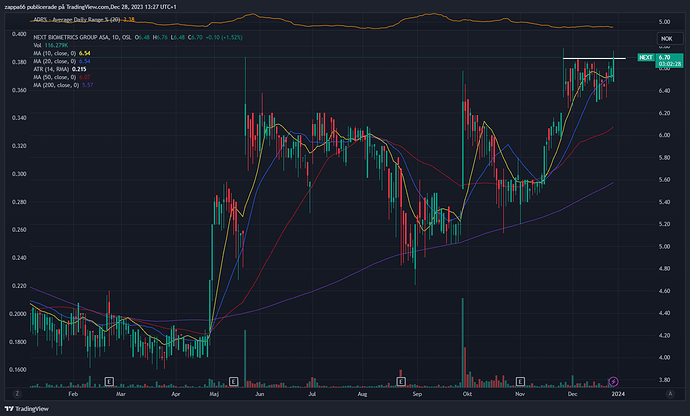Viewport: 690px width, 416px height.
Task: Show the earnings marker near Nov
Action: pos(520,381)
